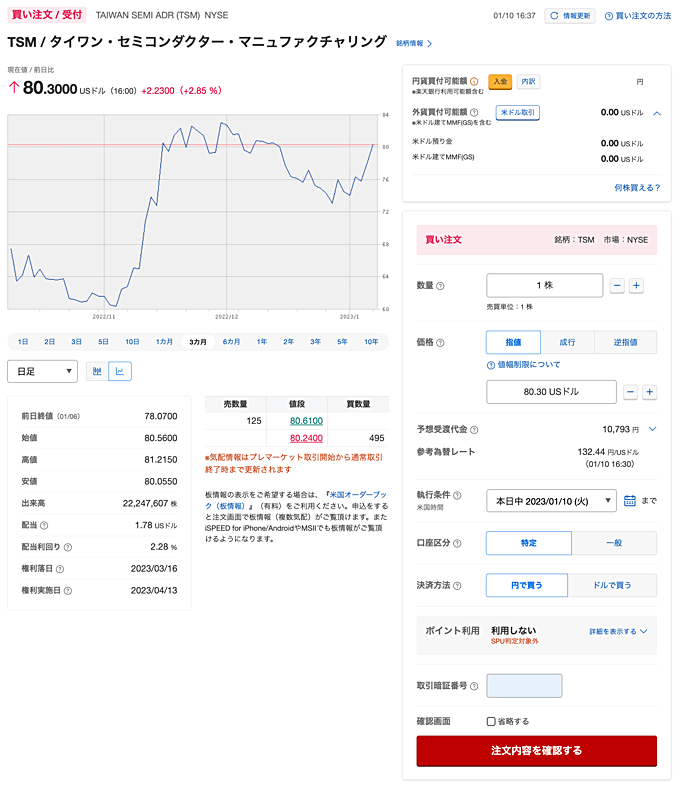This screenshot has width=680, height=792.
Task: Click help icon next to 執行条件
Action: pos(457,496)
